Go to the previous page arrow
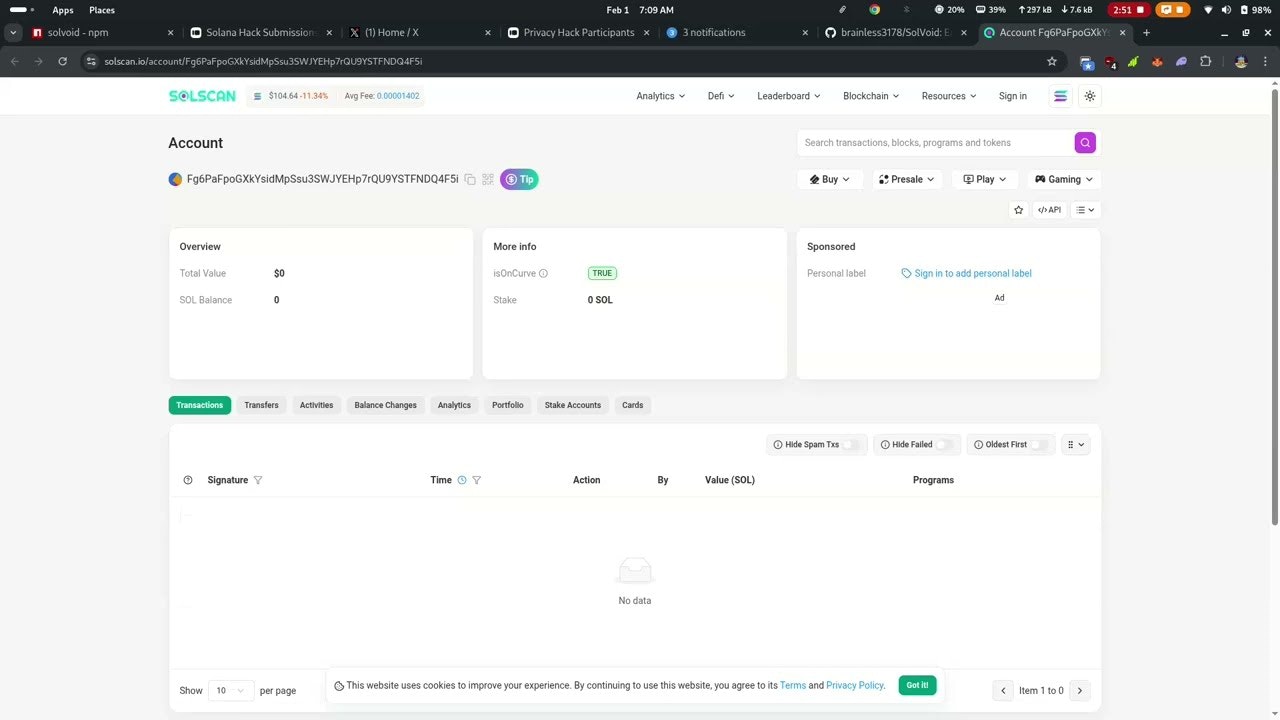This screenshot has width=1280, height=720. 1003,691
